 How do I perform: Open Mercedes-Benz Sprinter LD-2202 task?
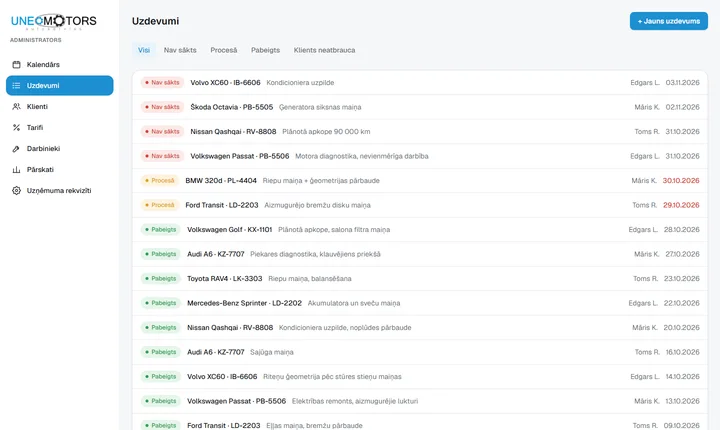pos(420,303)
